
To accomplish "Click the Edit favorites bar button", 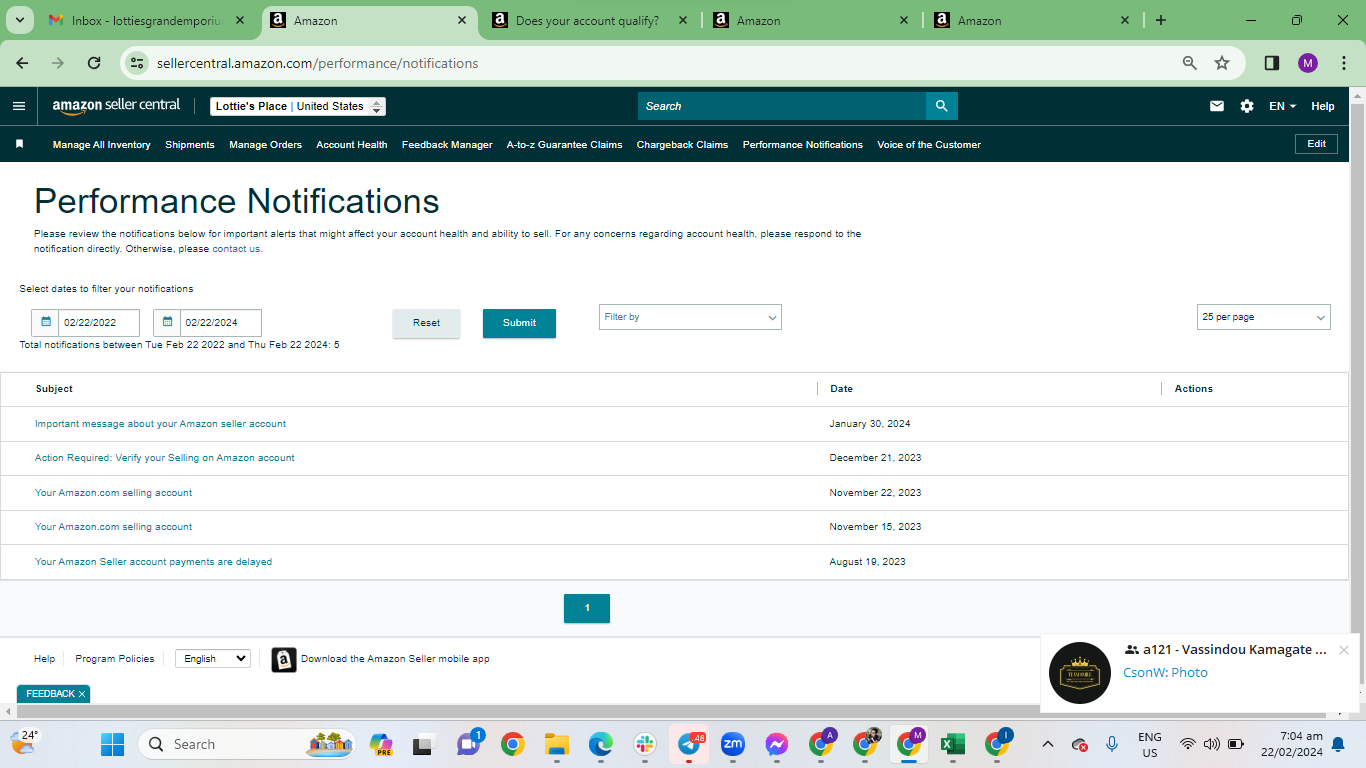I will coord(1317,144).
